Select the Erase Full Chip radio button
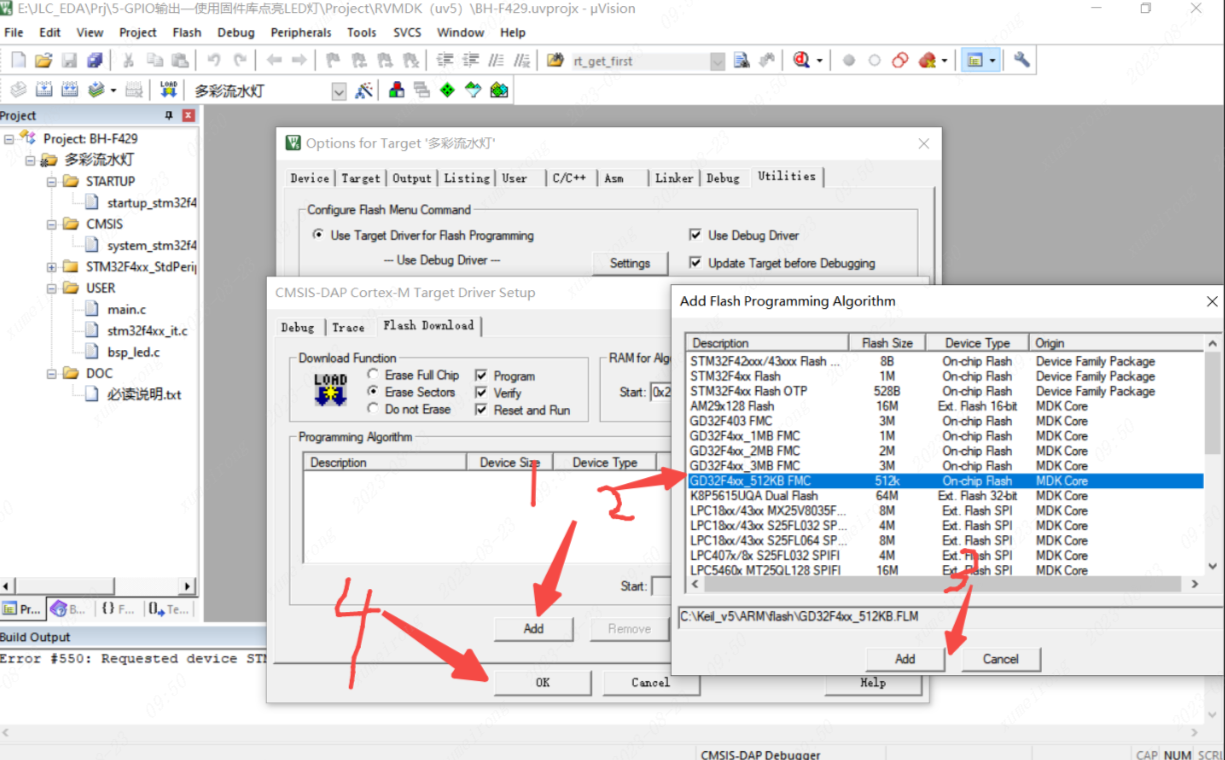The image size is (1225, 760). 373,375
